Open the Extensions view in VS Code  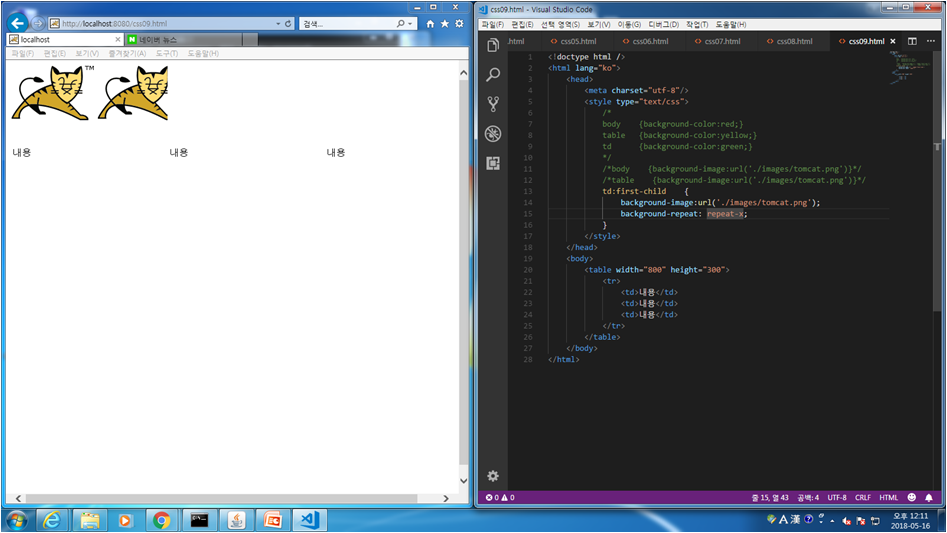pos(493,163)
